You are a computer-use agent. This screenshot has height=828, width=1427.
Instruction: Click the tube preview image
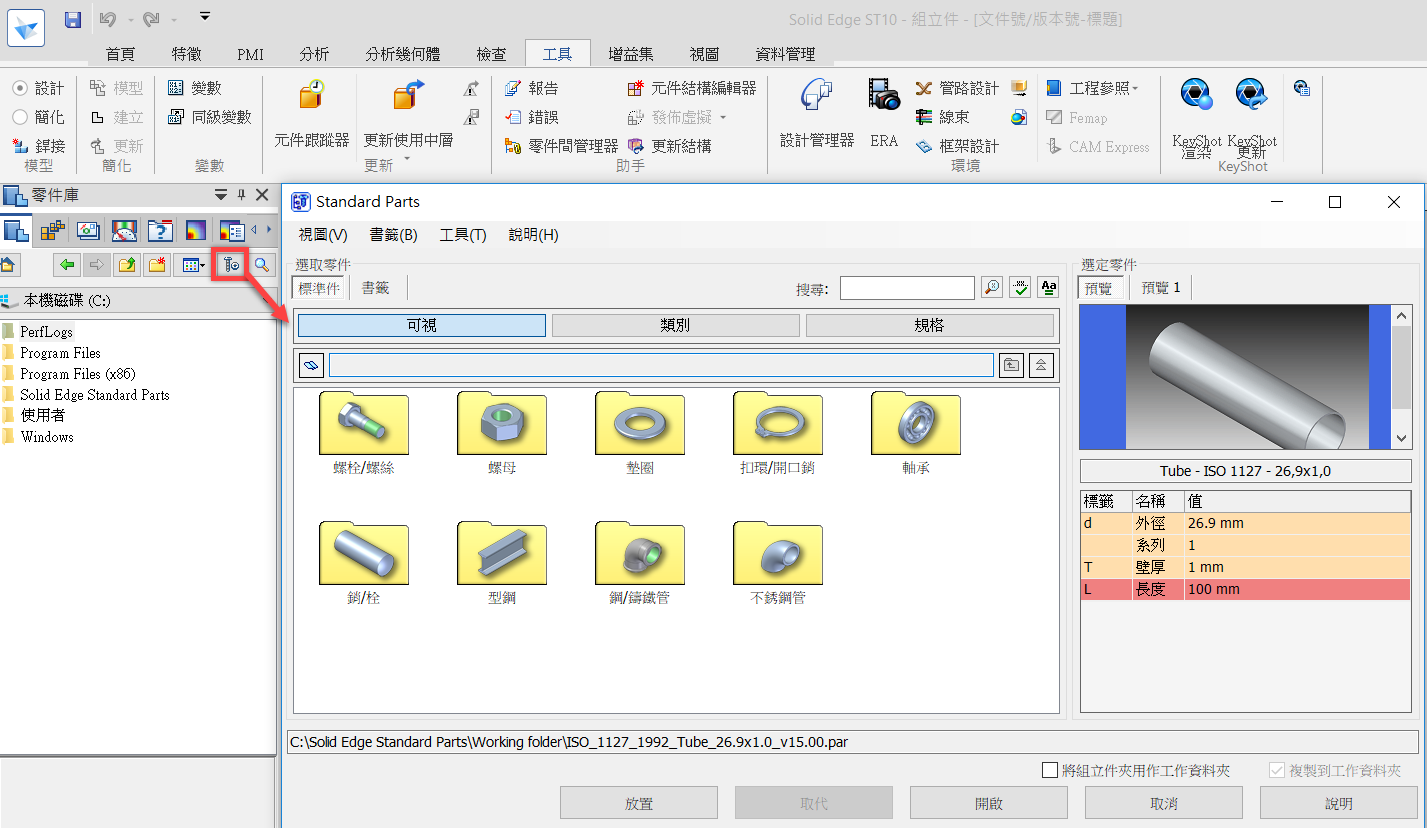1236,377
